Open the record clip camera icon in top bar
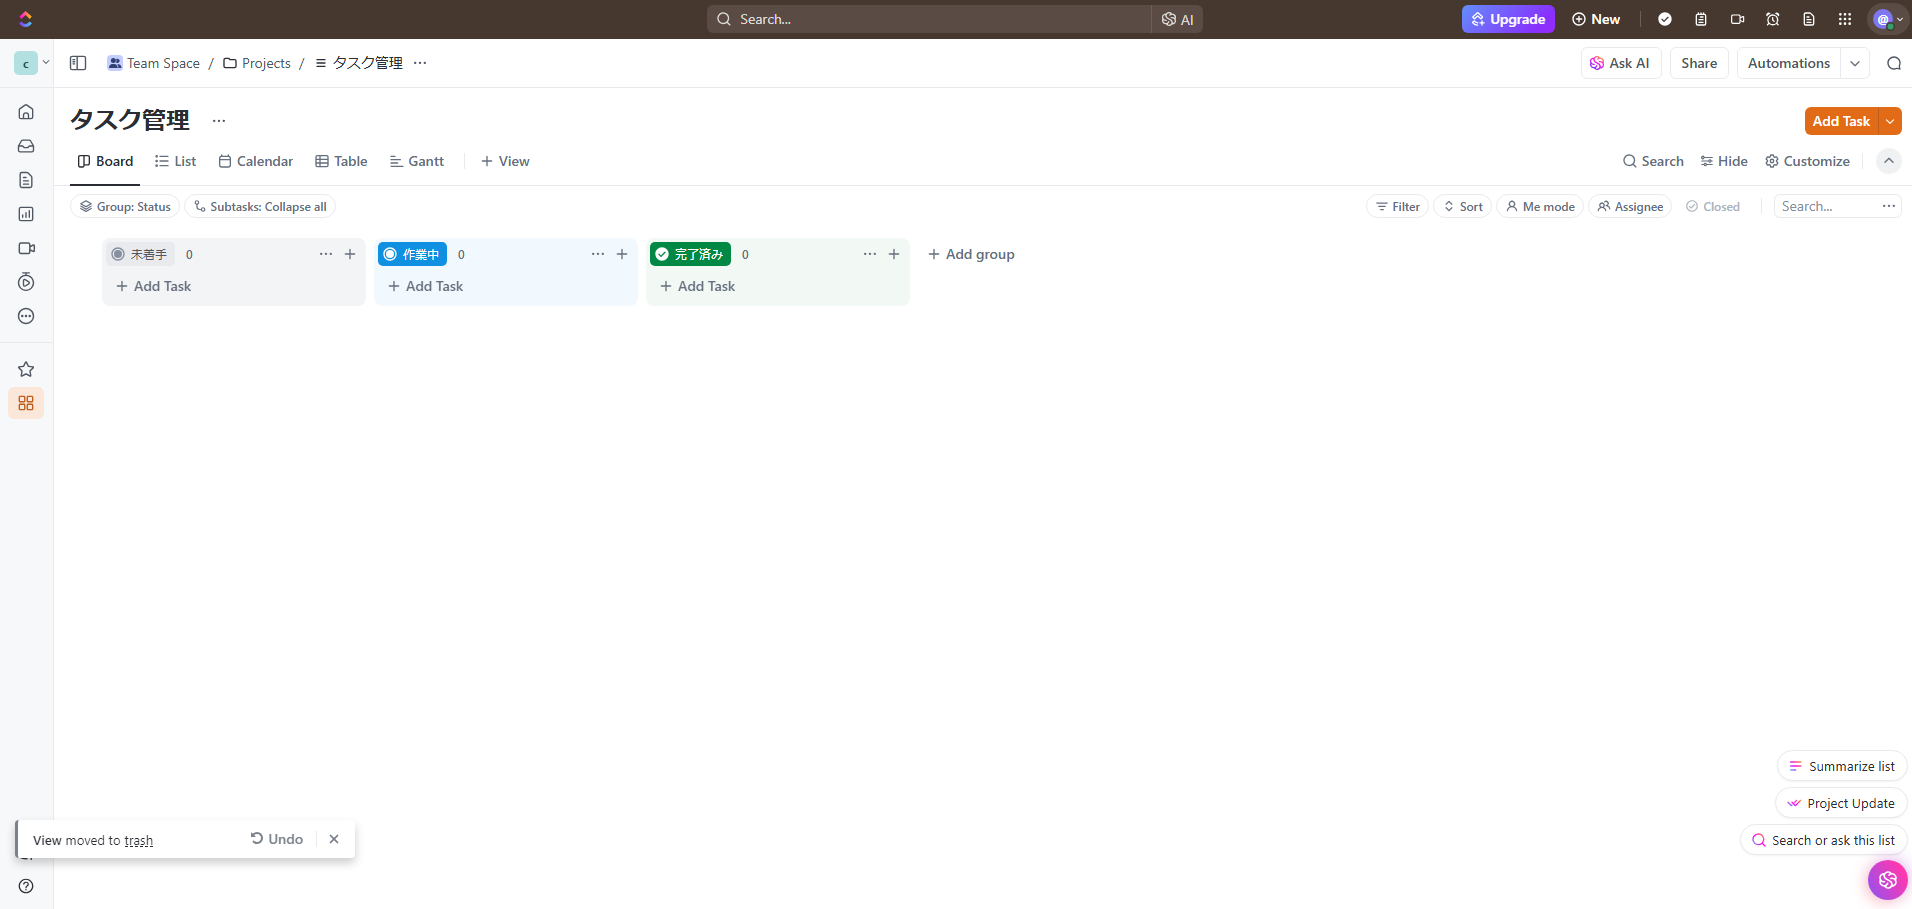 point(1737,19)
